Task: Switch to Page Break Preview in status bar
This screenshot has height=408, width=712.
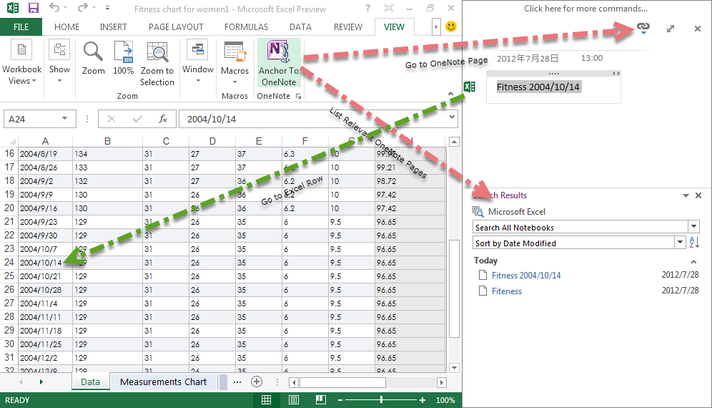Action: pyautogui.click(x=321, y=400)
